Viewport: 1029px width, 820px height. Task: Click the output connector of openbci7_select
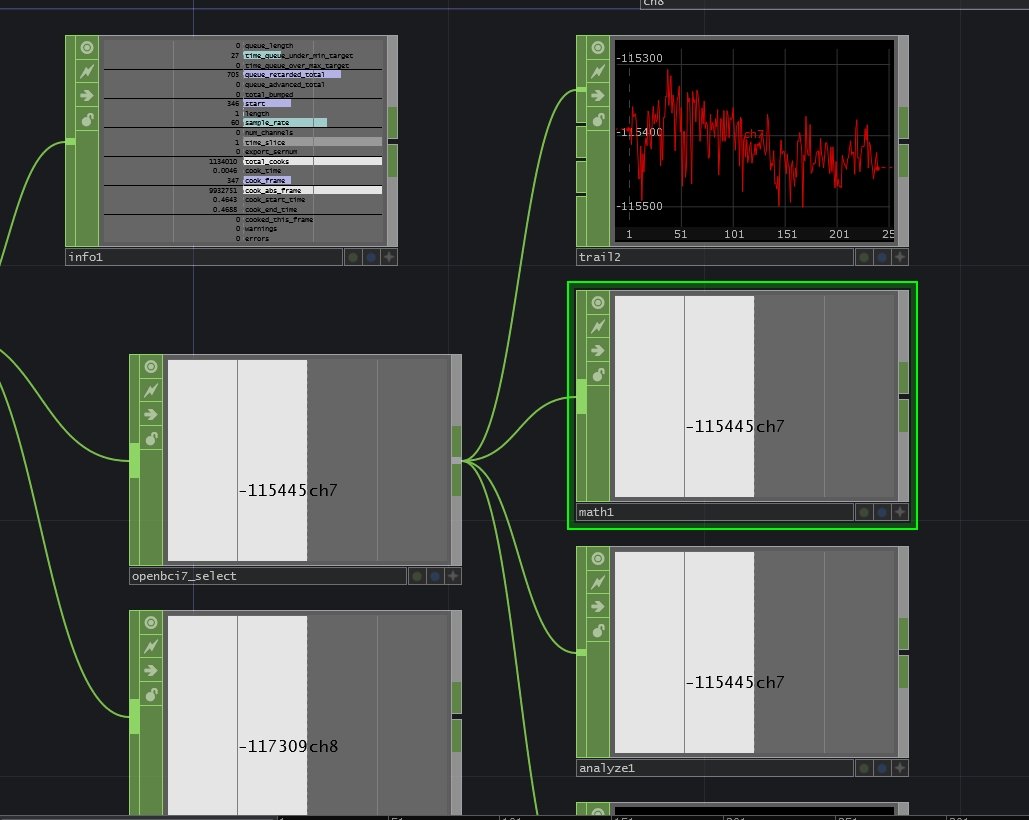pyautogui.click(x=455, y=460)
